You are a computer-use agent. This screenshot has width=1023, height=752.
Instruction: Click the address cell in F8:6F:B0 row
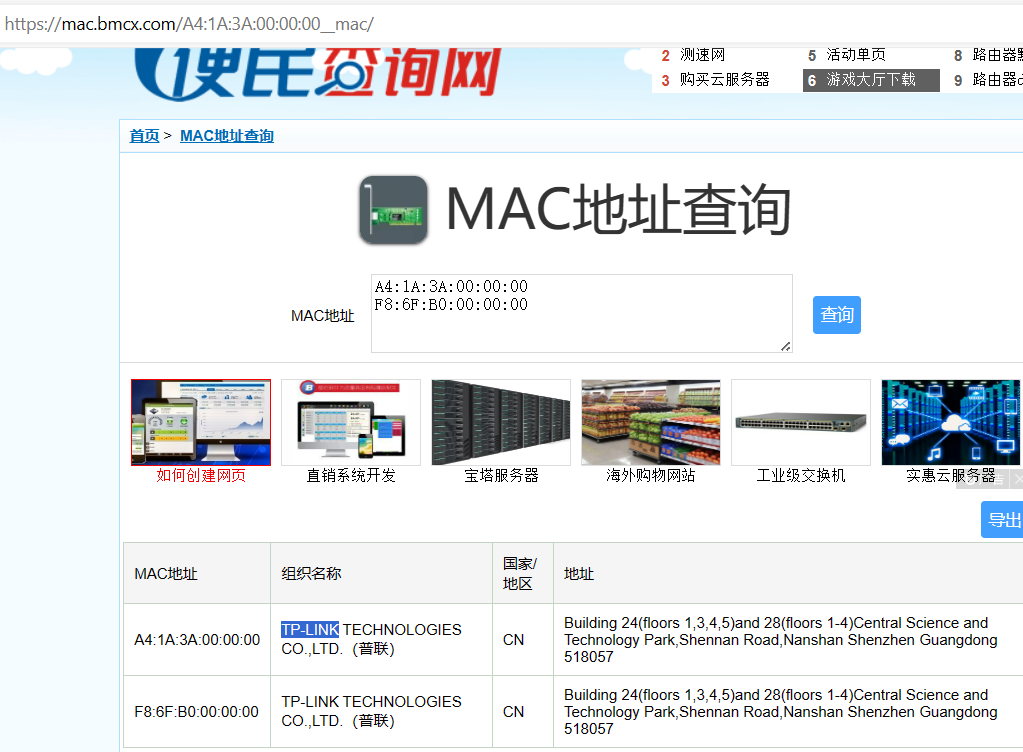[788, 712]
